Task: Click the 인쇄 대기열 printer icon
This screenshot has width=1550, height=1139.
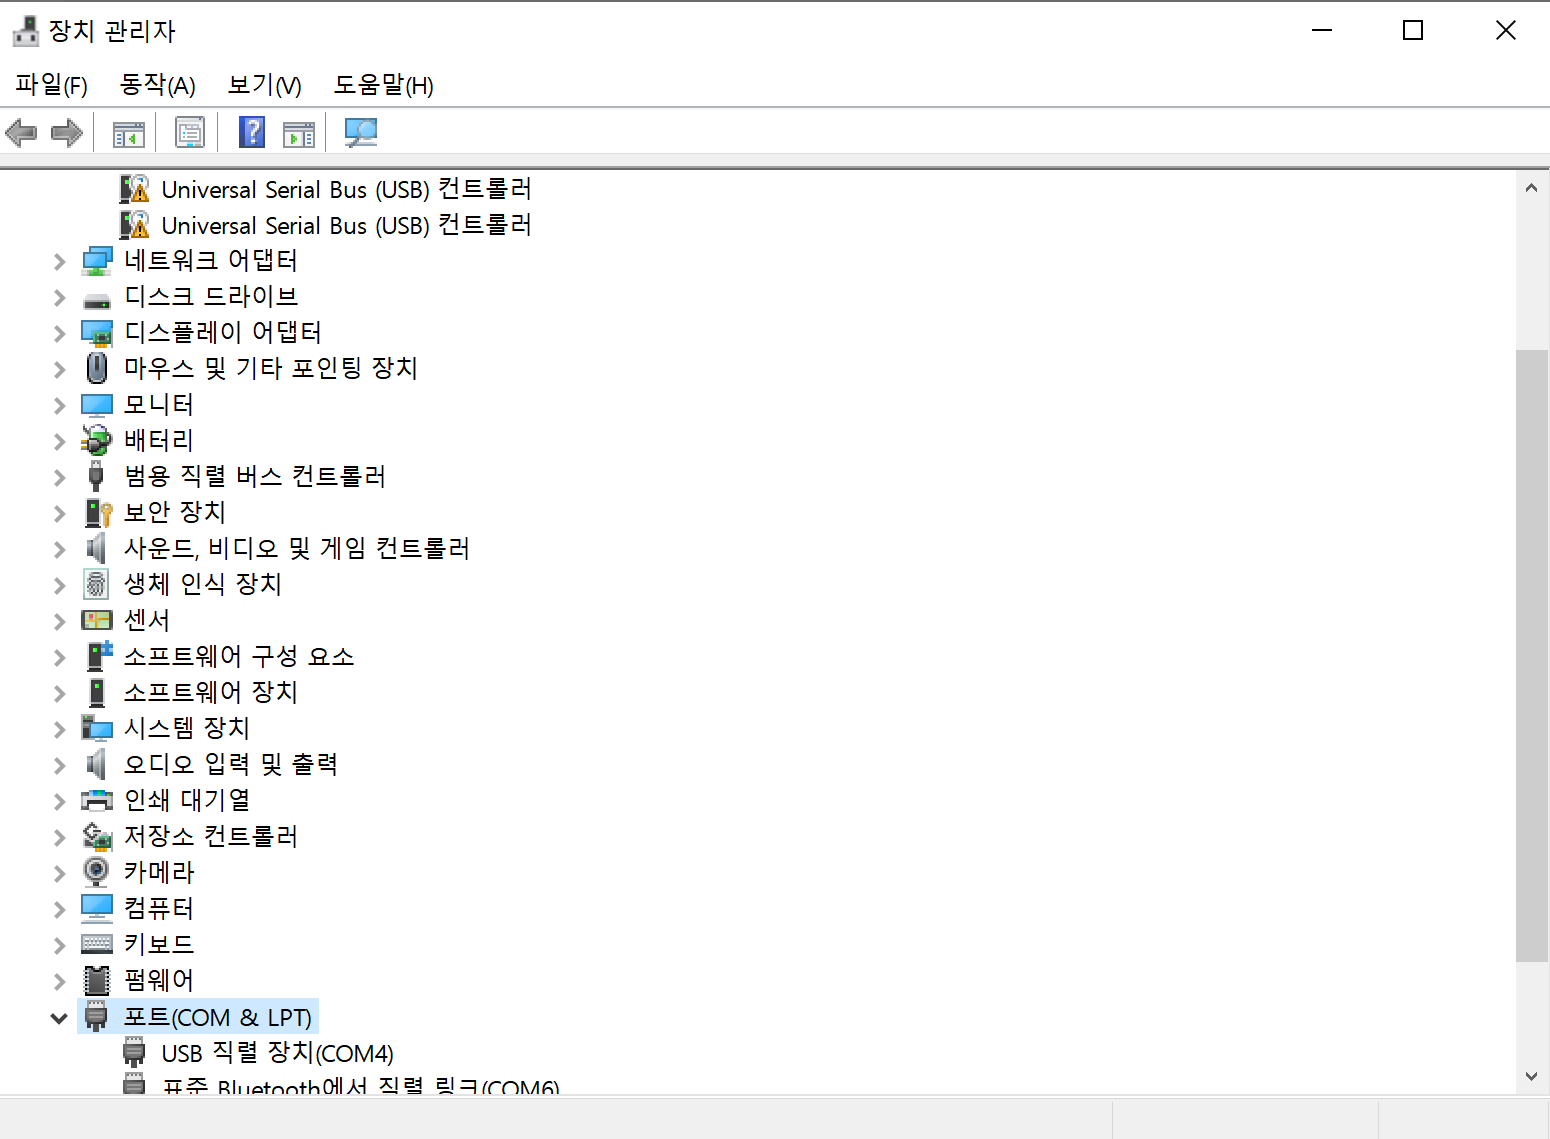Action: click(97, 800)
